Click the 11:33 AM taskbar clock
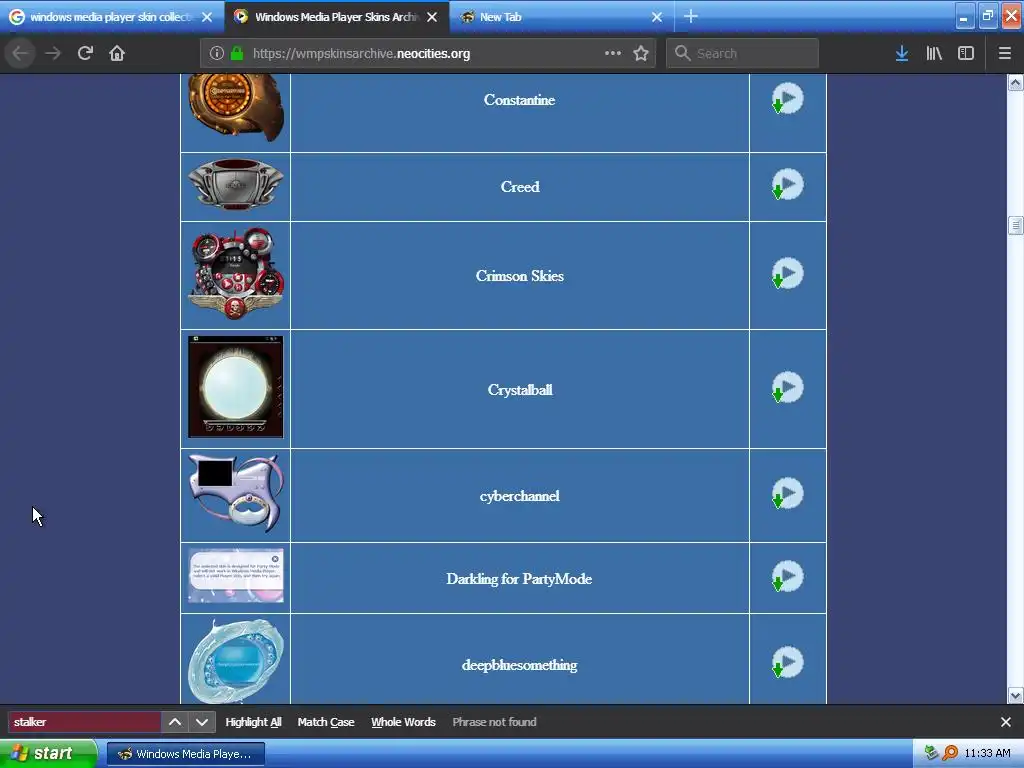Viewport: 1024px width, 768px height. (x=987, y=753)
